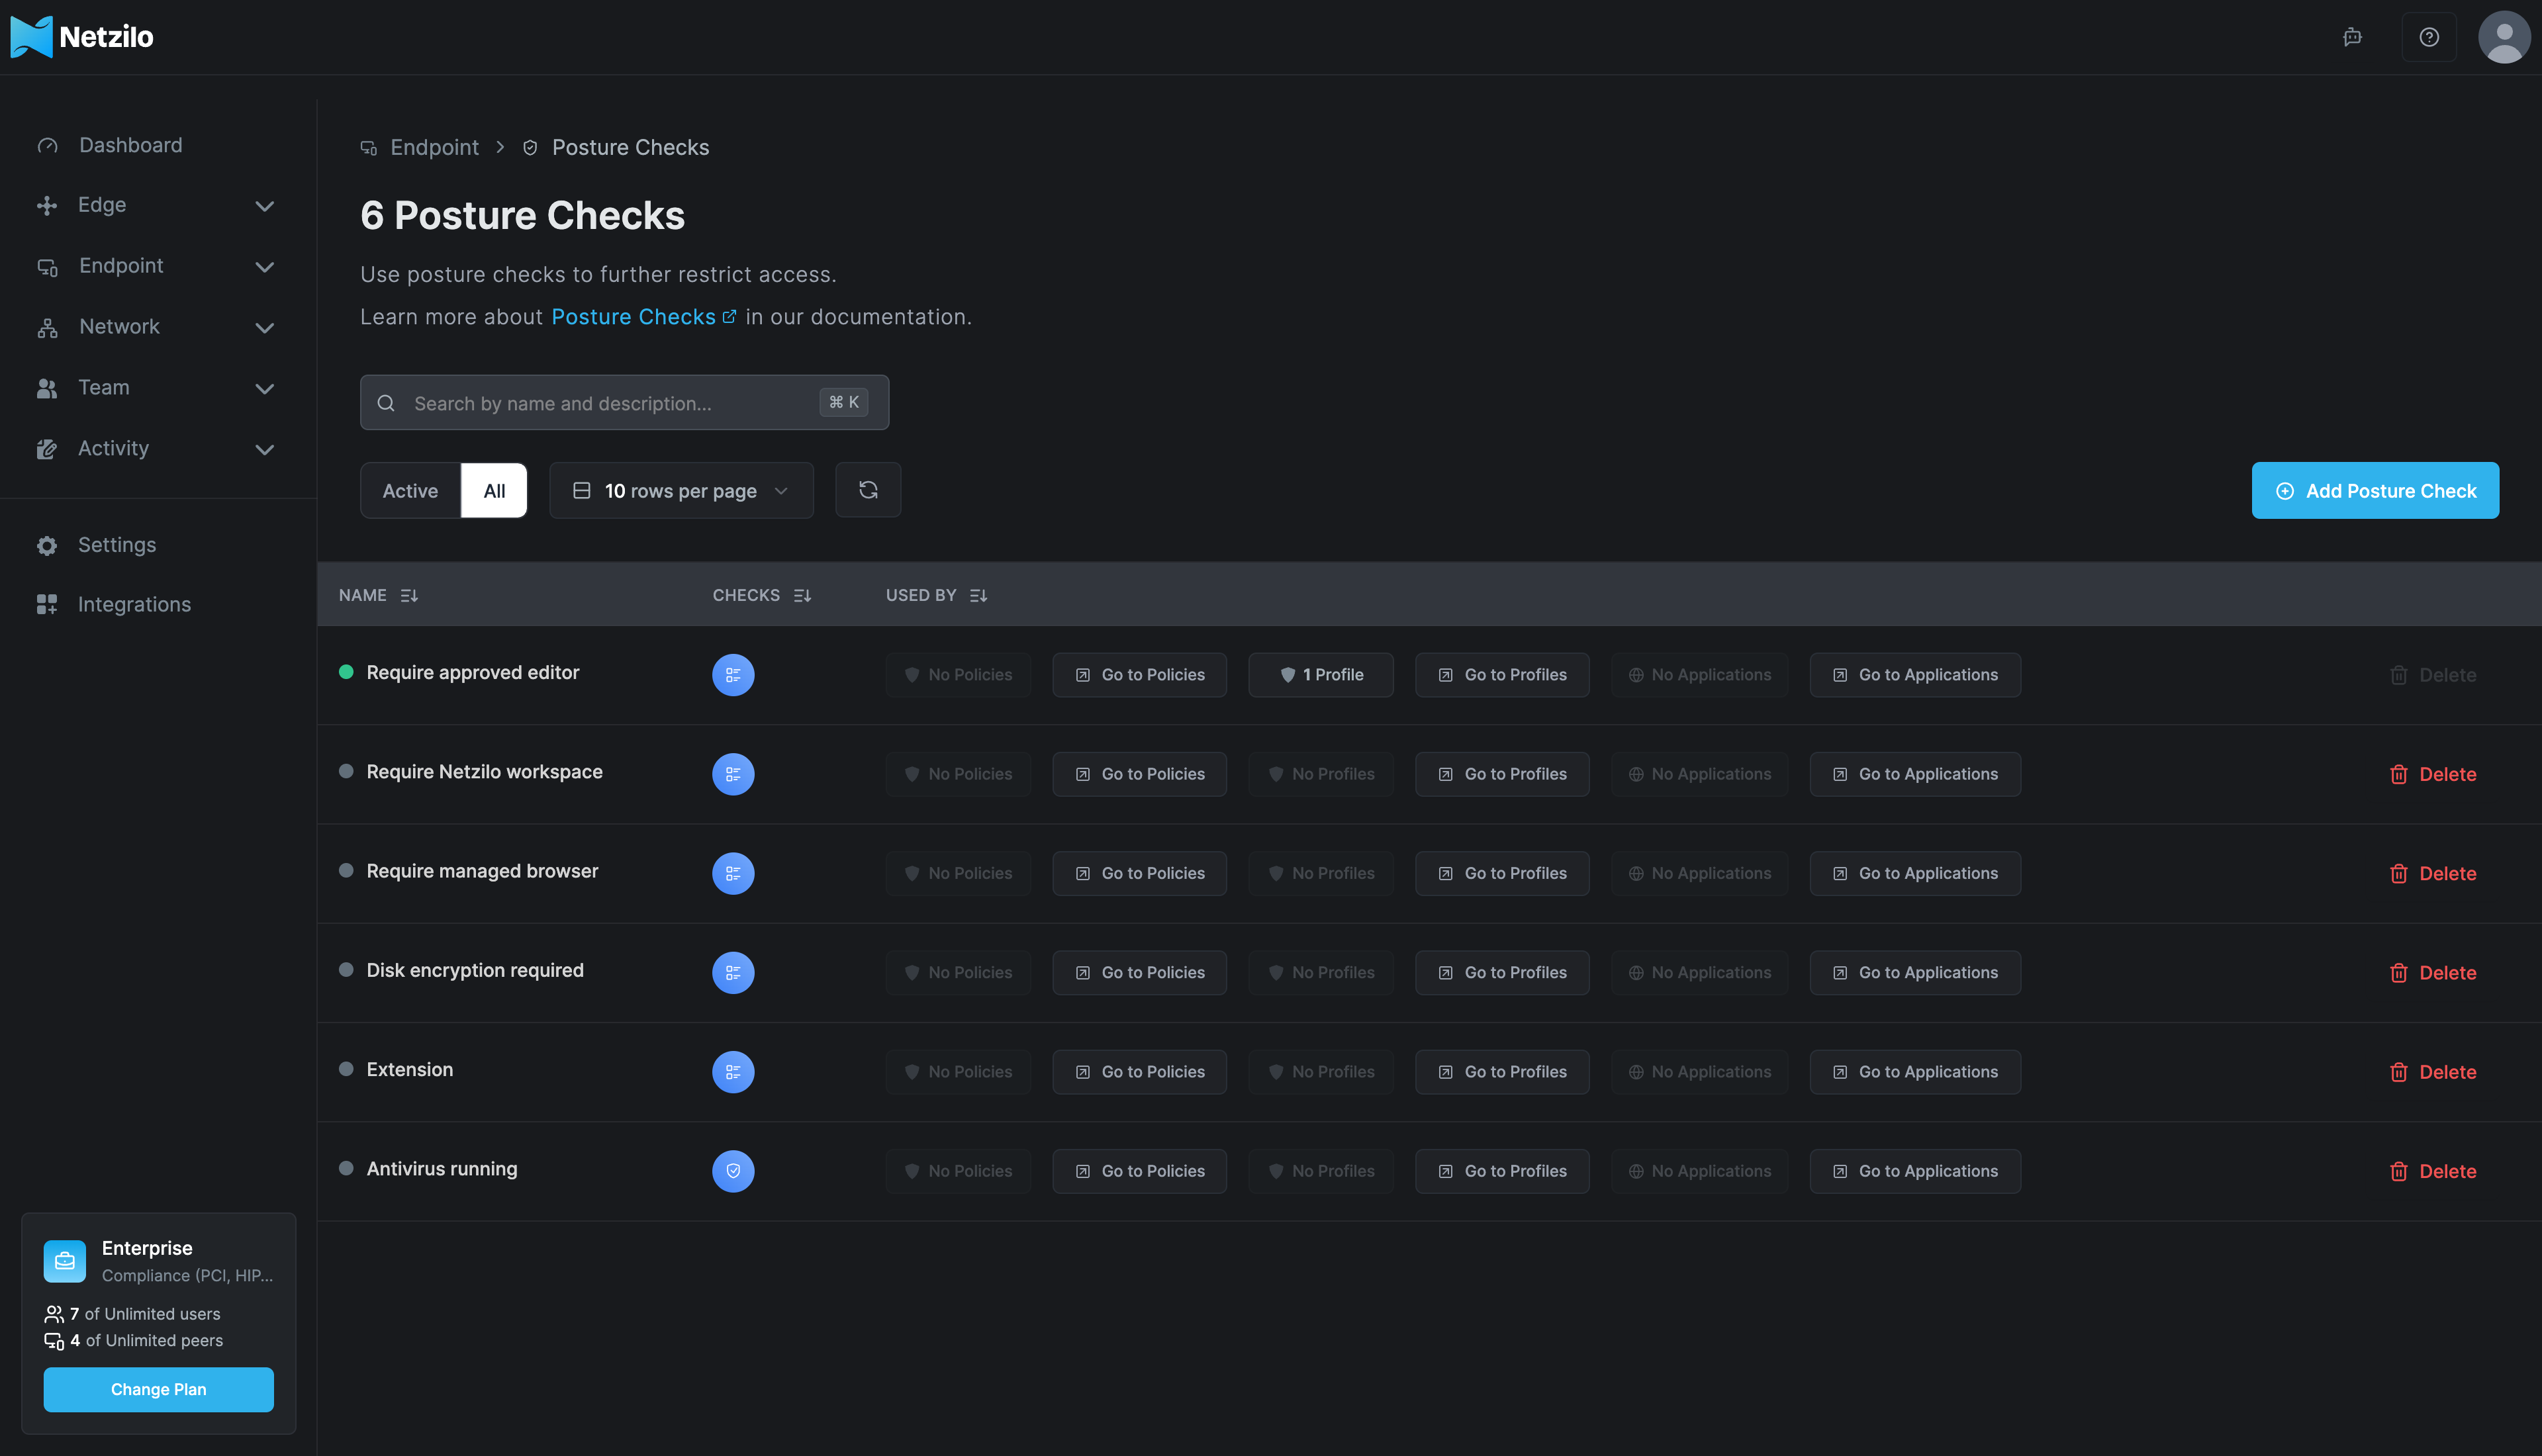This screenshot has height=1456, width=2542.
Task: Click shield check icon for Antivirus running
Action: pos(733,1171)
